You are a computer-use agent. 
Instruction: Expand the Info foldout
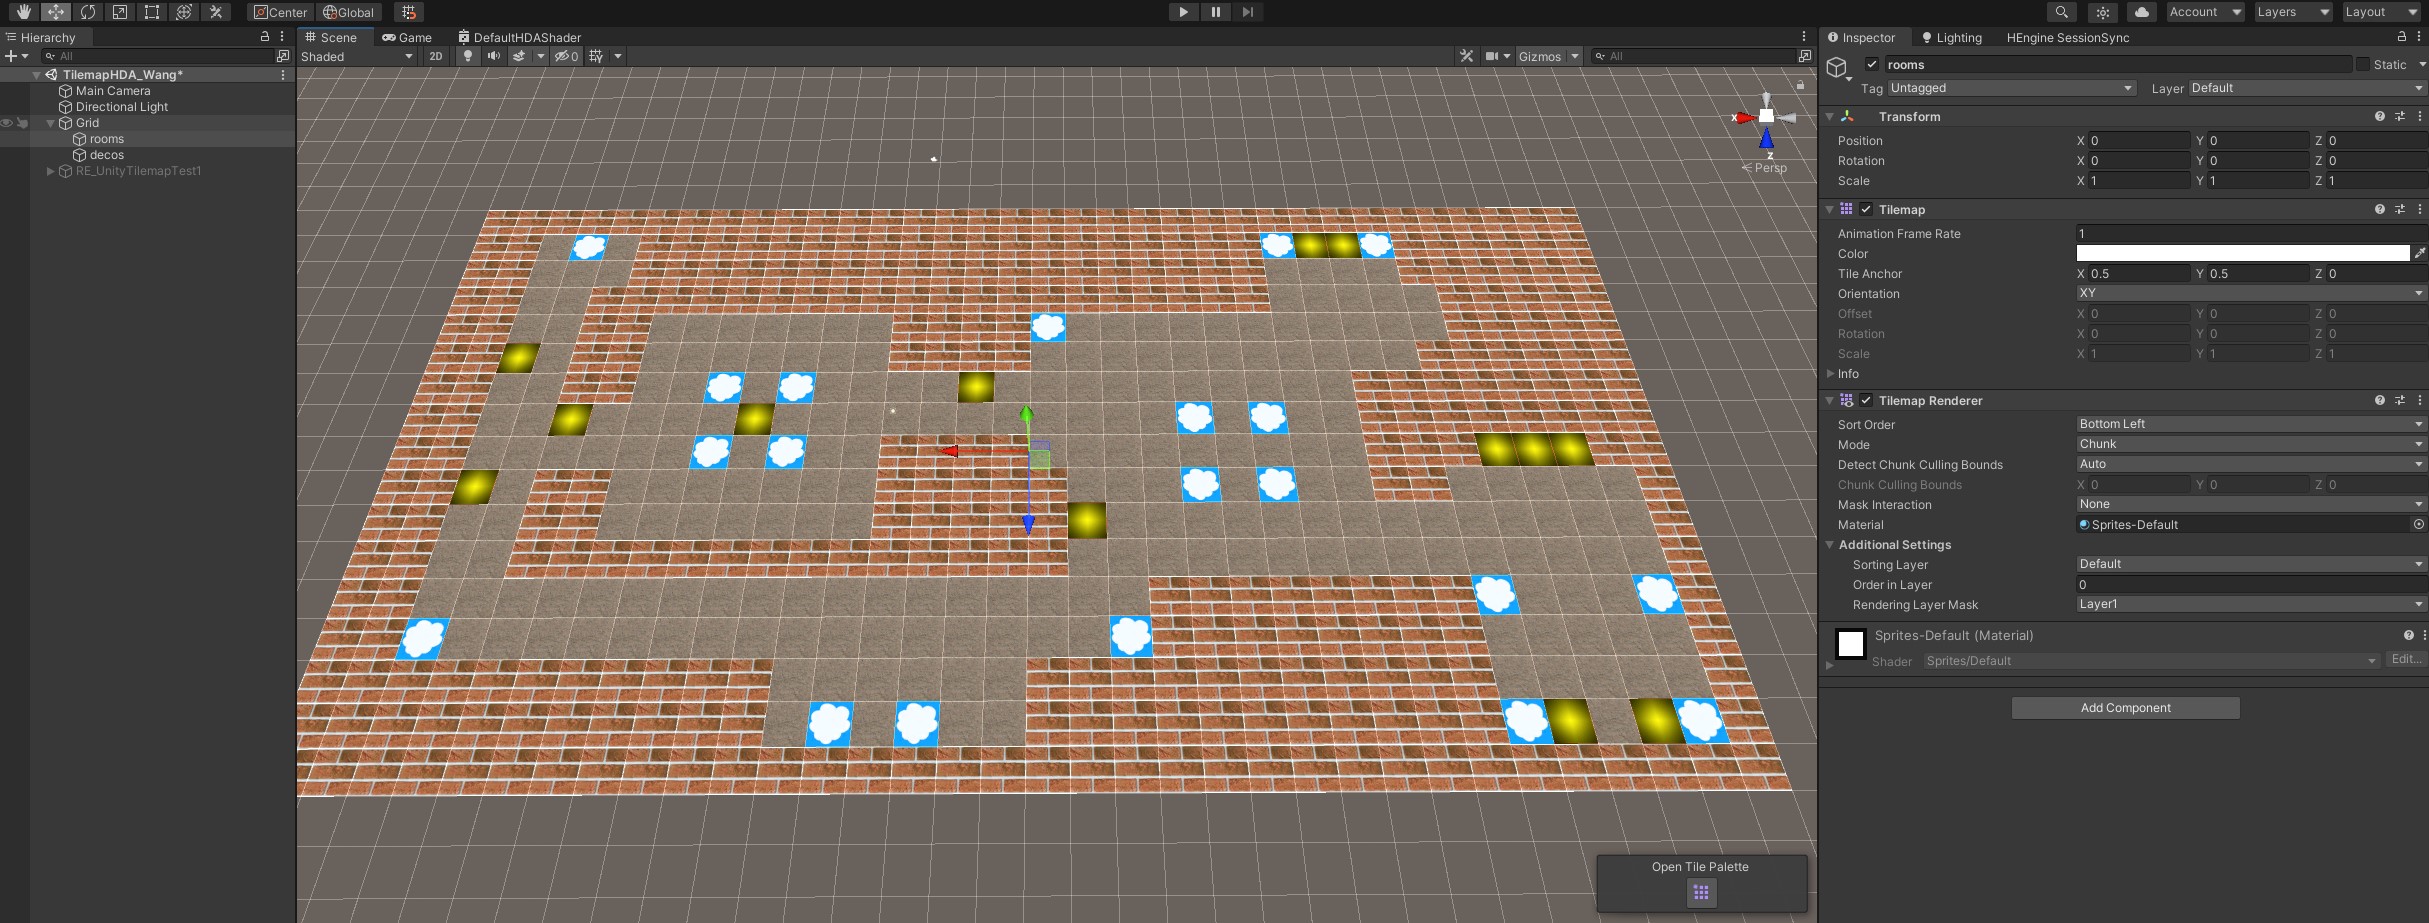tap(1831, 373)
